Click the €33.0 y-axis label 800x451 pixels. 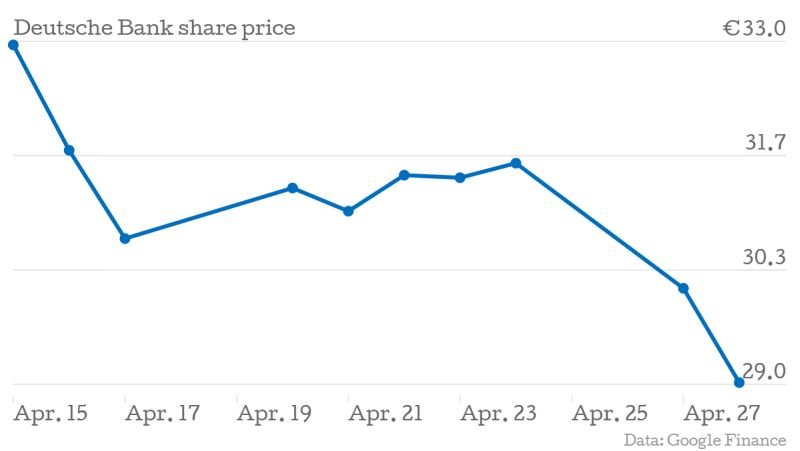click(x=755, y=28)
